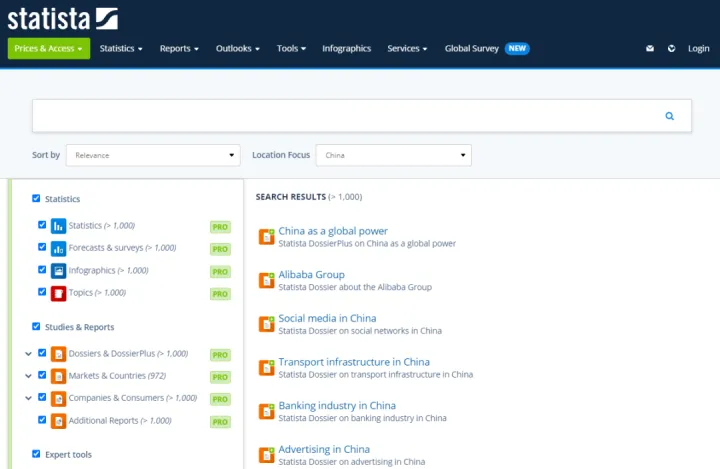Uncheck the Infographics checkbox
The image size is (720, 469).
click(42, 269)
